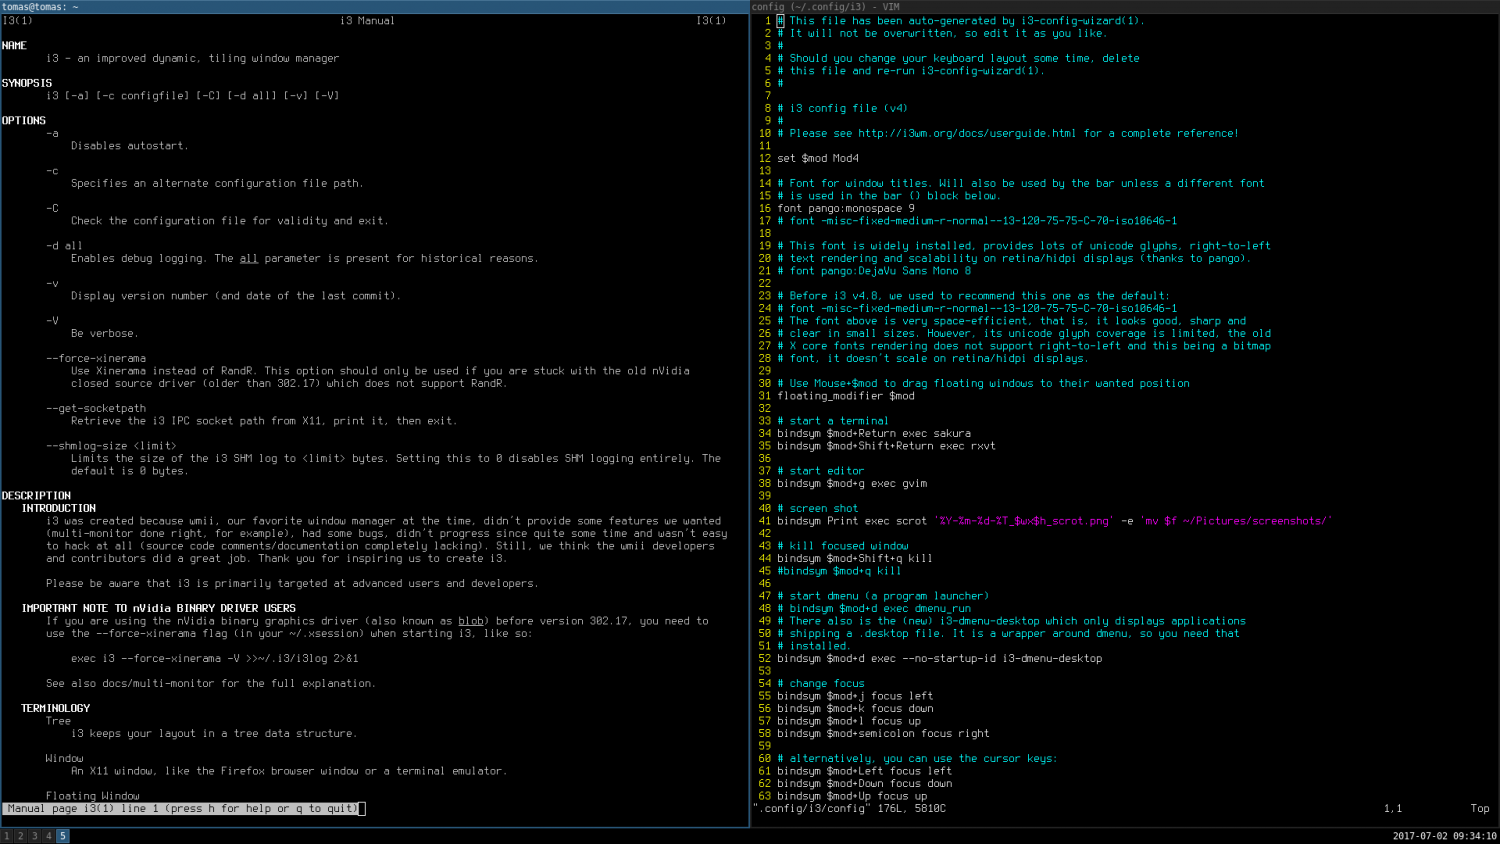Click the --shmlog-size <limit> option
This screenshot has height=844, width=1500.
tap(111, 446)
